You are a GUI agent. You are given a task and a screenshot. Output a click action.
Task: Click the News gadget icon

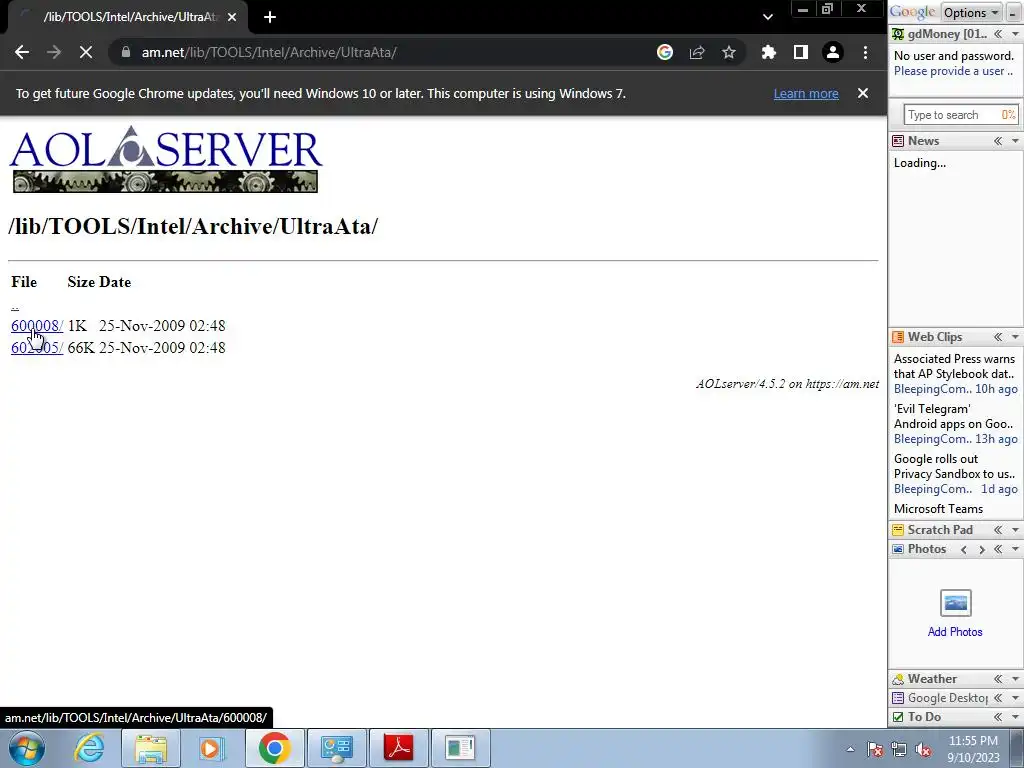pos(898,141)
